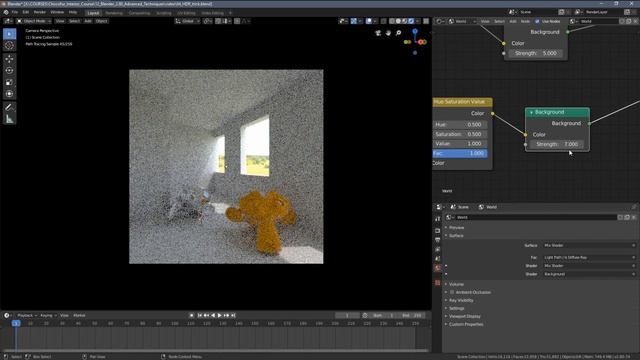Expand the Viewport Display panel
Viewport: 640px width, 360px height.
tap(464, 316)
